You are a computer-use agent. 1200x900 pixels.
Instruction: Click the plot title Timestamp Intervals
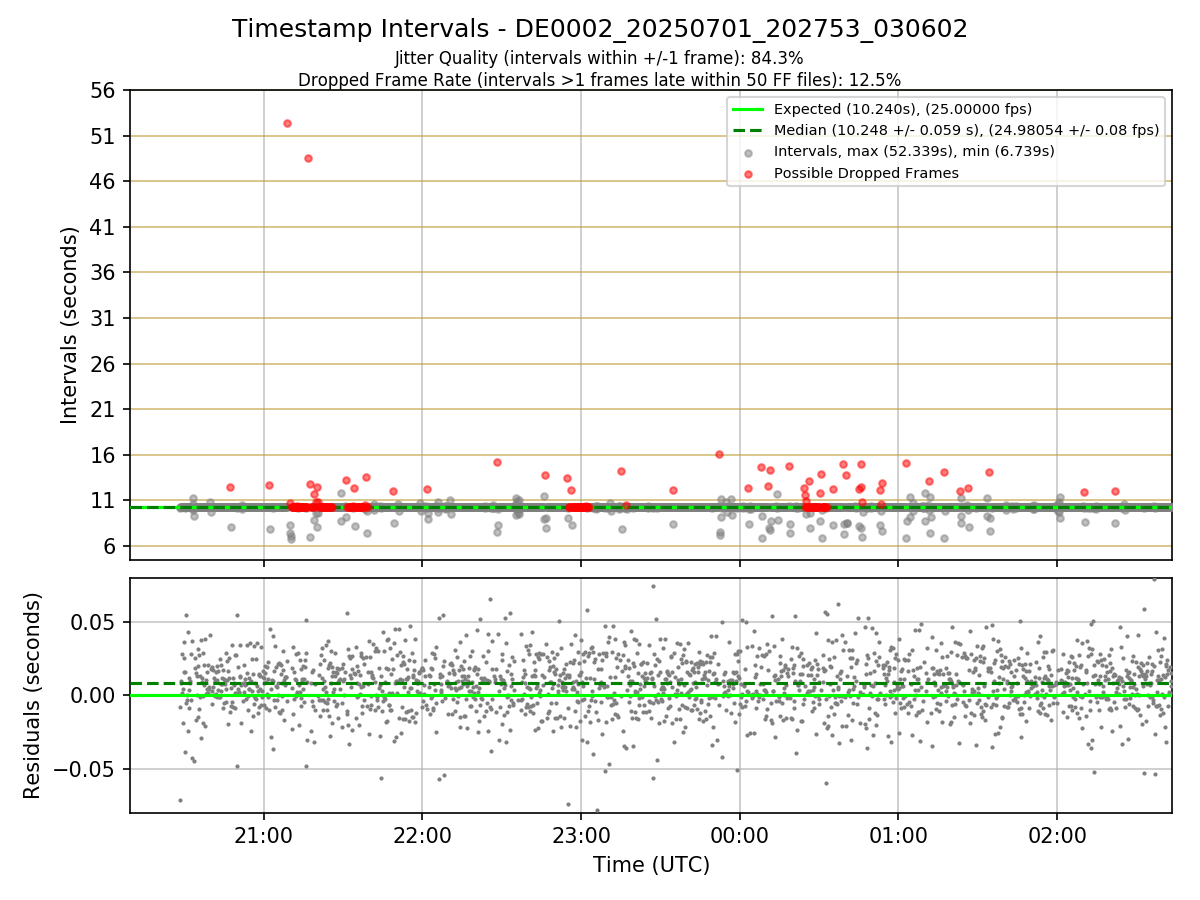(x=600, y=29)
